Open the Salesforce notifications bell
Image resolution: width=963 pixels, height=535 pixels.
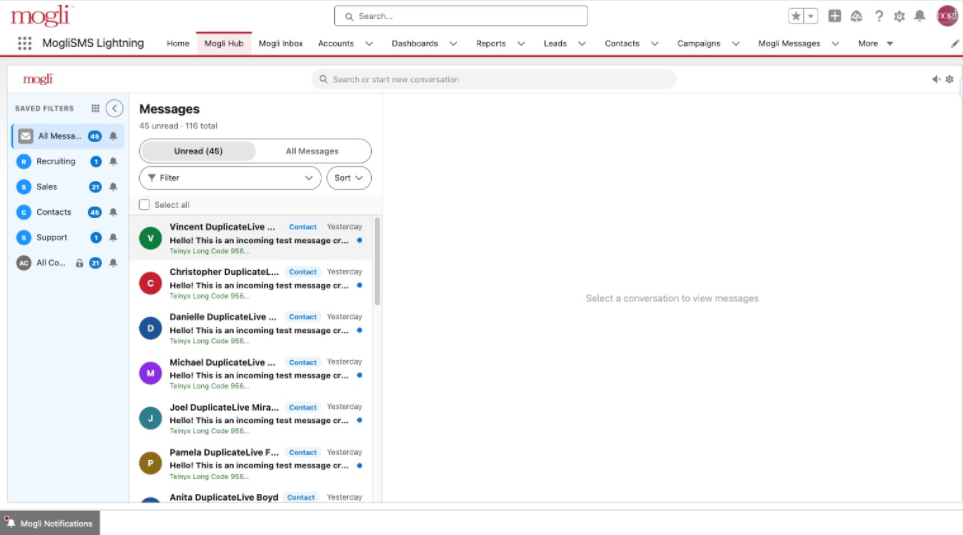point(919,16)
